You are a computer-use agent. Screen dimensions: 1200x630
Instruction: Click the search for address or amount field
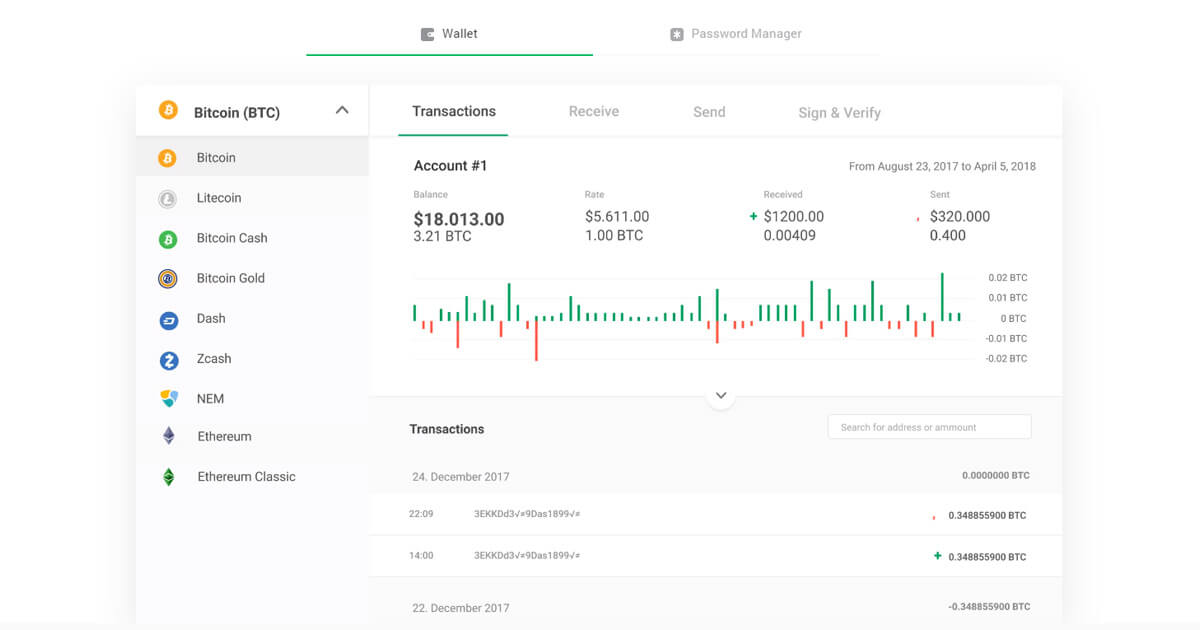(929, 427)
